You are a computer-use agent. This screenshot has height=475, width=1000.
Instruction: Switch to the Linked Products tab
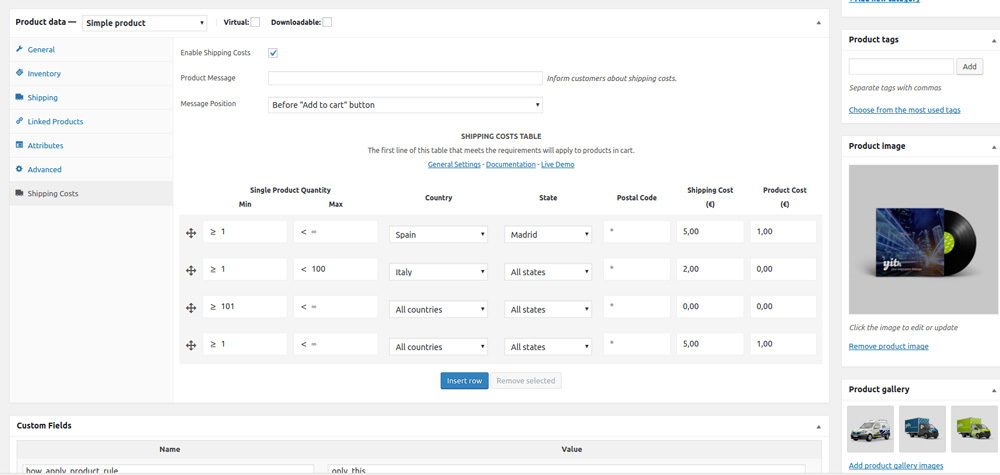click(55, 122)
